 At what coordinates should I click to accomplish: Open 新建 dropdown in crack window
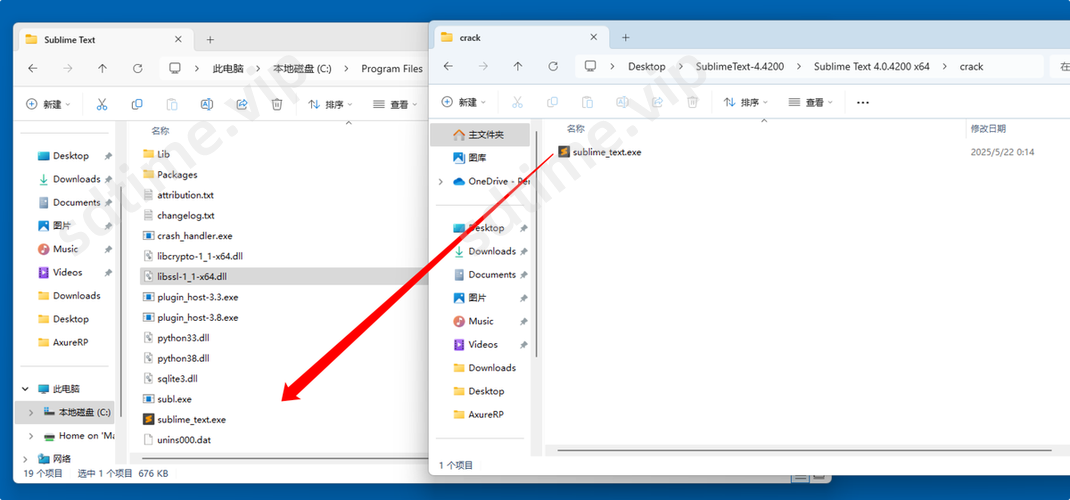tap(463, 102)
